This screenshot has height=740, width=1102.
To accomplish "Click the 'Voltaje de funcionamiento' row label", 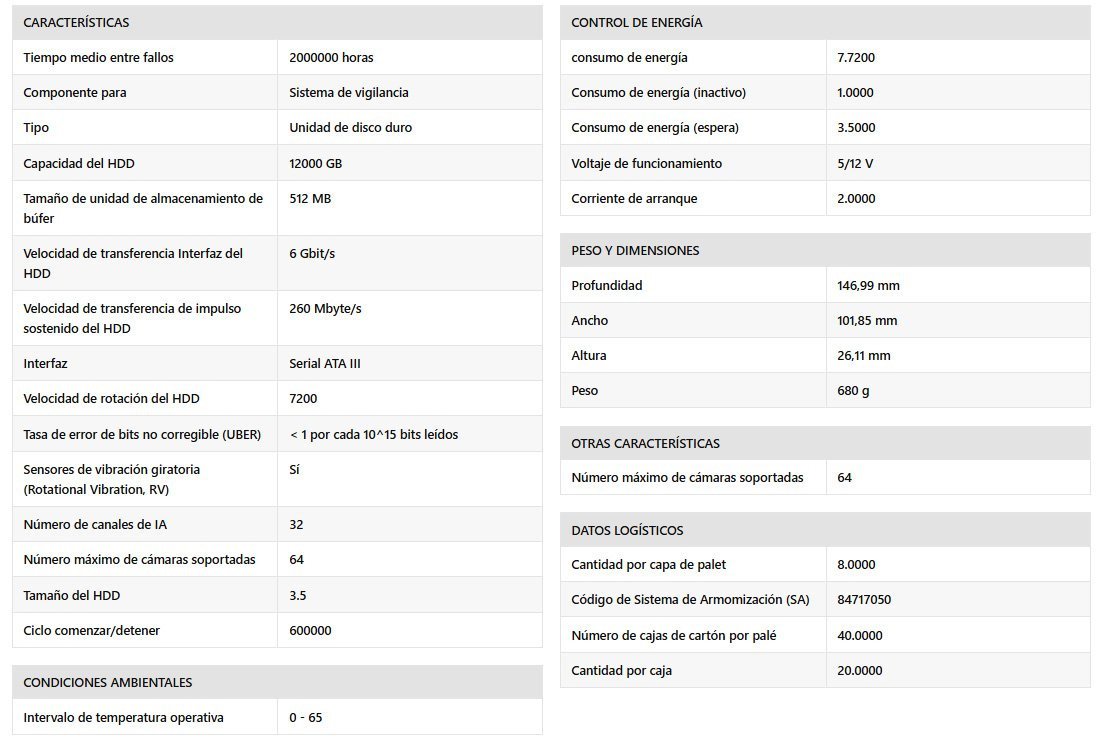I will [646, 163].
